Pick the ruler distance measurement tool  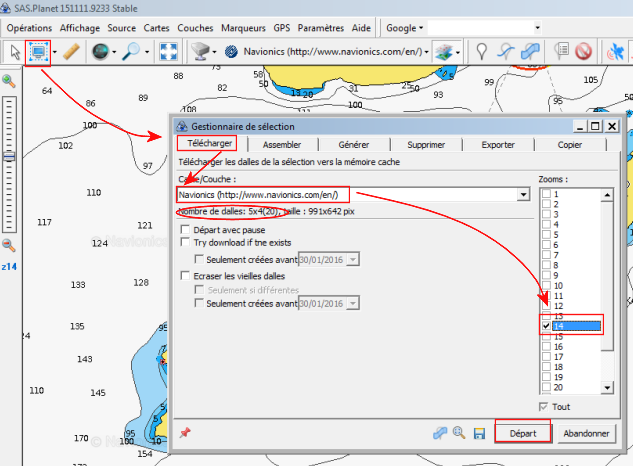(71, 52)
